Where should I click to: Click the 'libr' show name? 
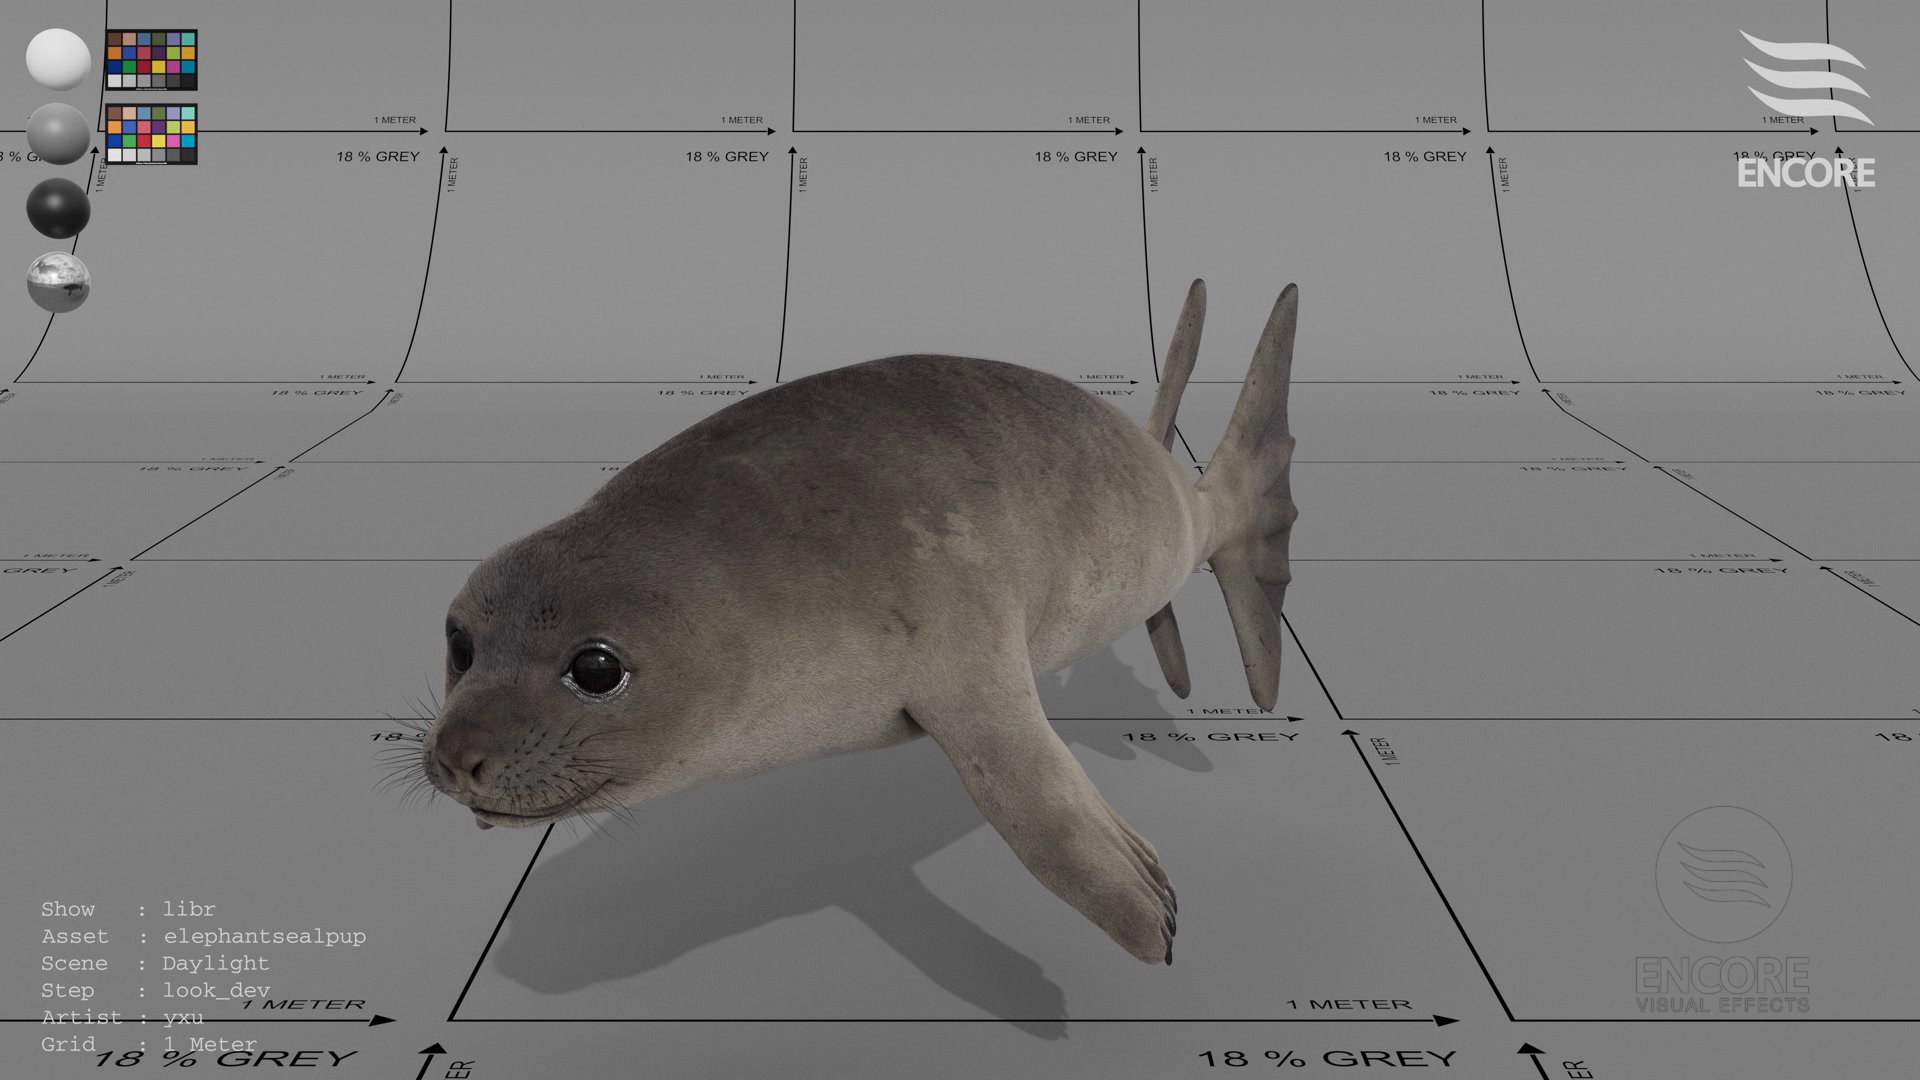pyautogui.click(x=188, y=910)
